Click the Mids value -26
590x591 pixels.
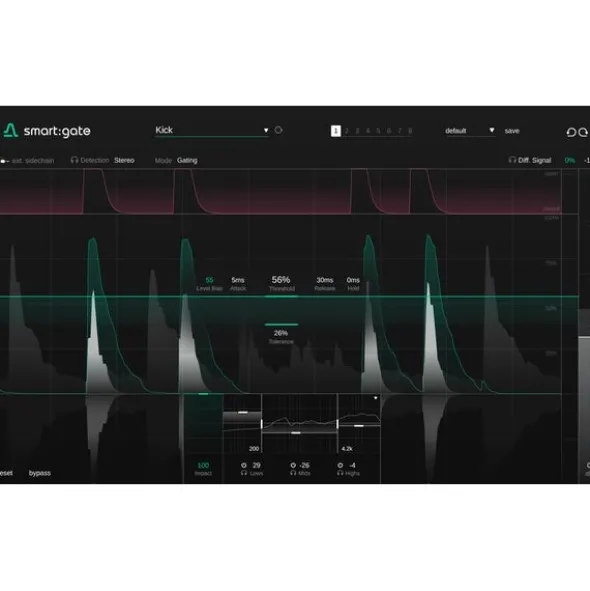tap(305, 465)
